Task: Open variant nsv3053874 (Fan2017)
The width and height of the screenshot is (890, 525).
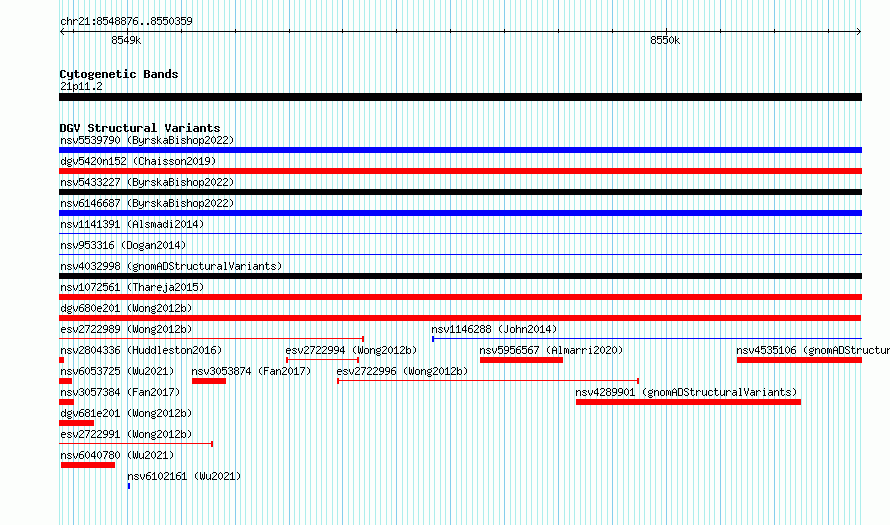Action: tap(251, 371)
